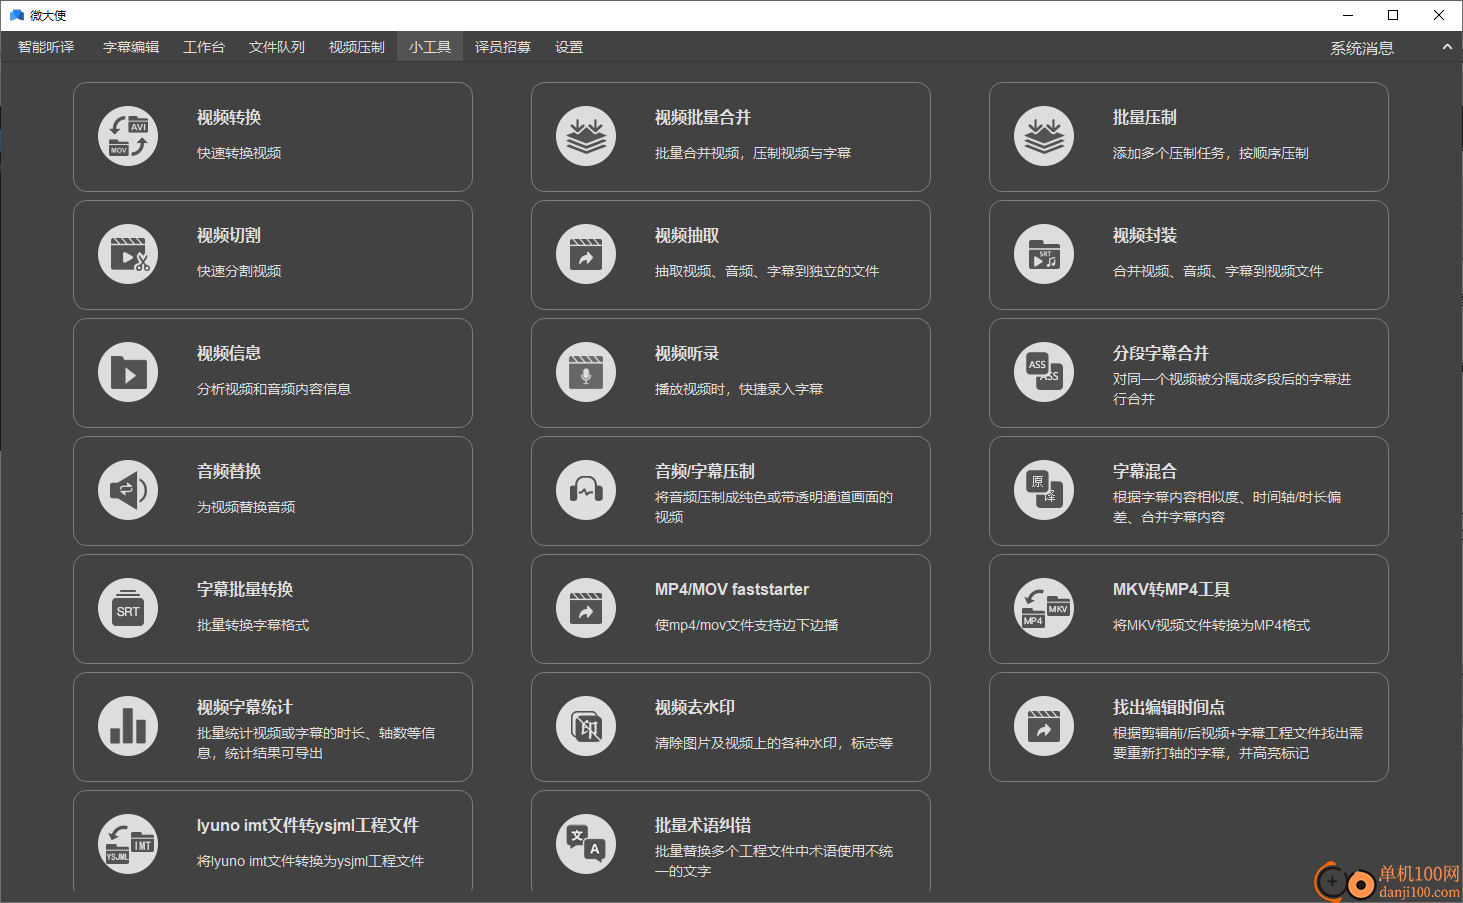
Task: Switch to the 智能听译 tab
Action: click(x=46, y=47)
